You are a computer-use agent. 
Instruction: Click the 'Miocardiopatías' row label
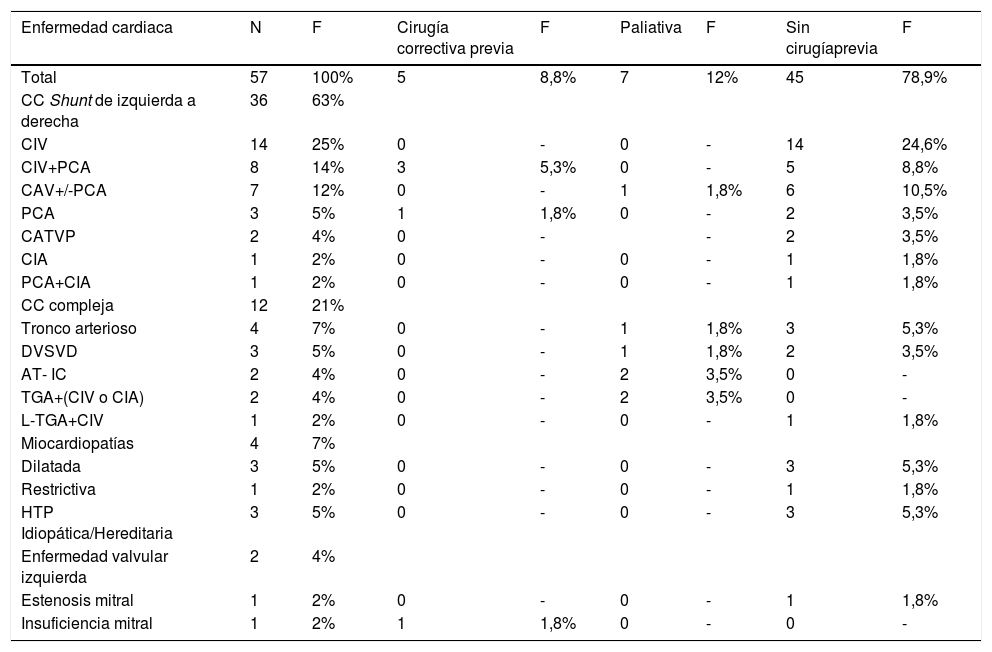point(76,442)
